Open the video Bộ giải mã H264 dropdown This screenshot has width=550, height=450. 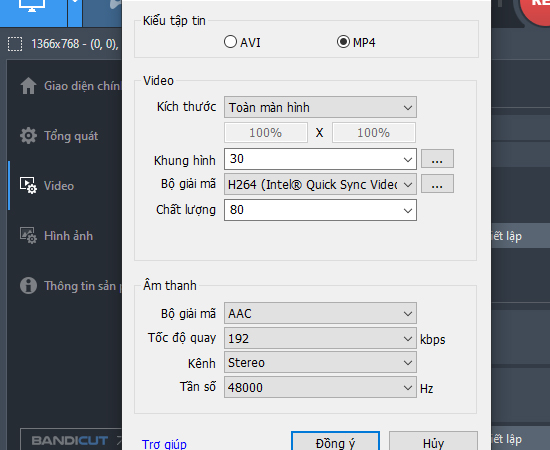click(x=320, y=184)
